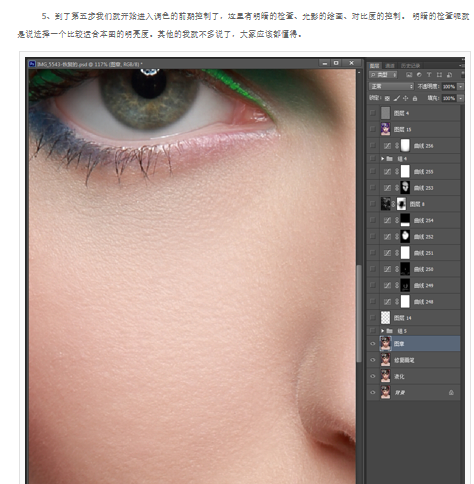Click the 填充 100% value field
The height and width of the screenshot is (484, 474).
tap(449, 98)
